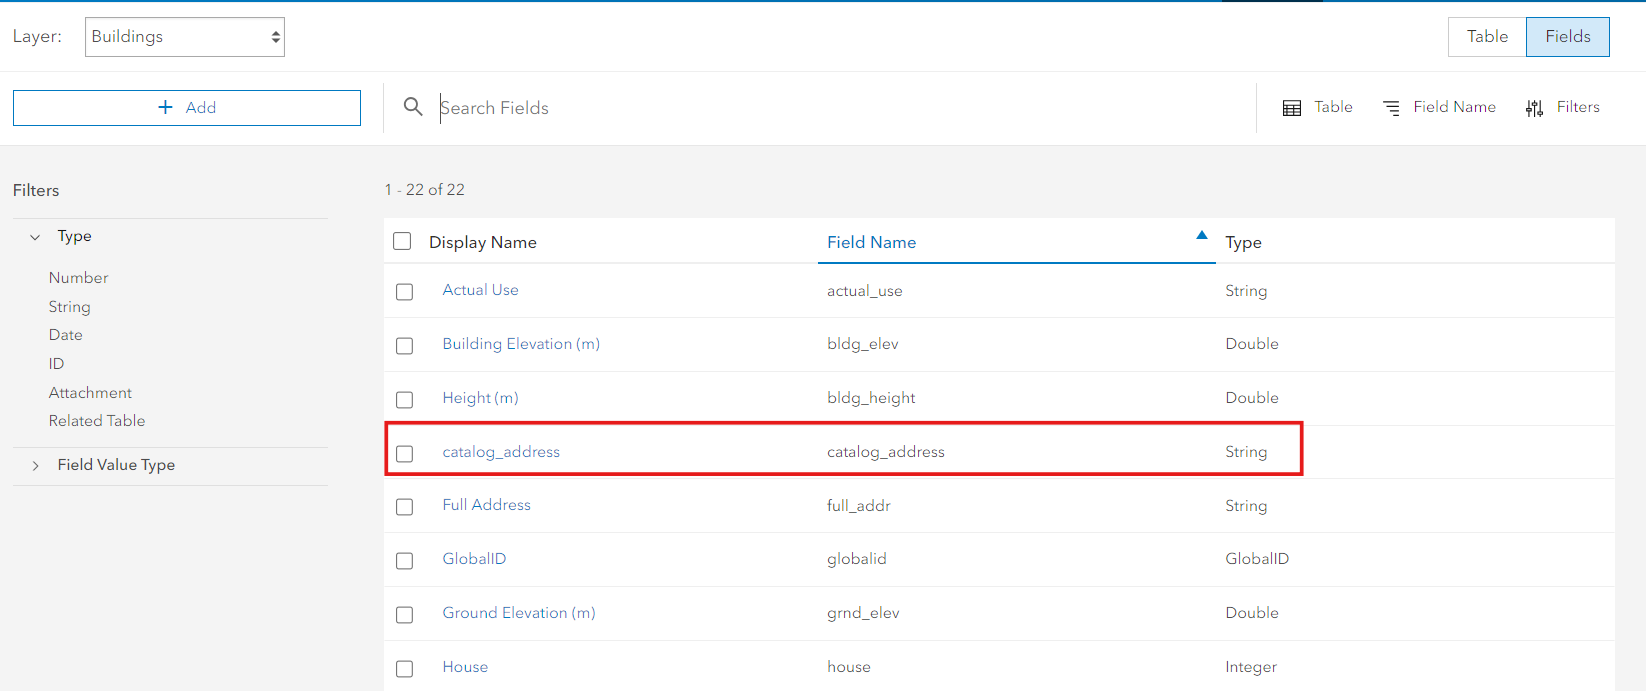1646x691 pixels.
Task: Click the bldg_elev field name cell
Action: 862,344
